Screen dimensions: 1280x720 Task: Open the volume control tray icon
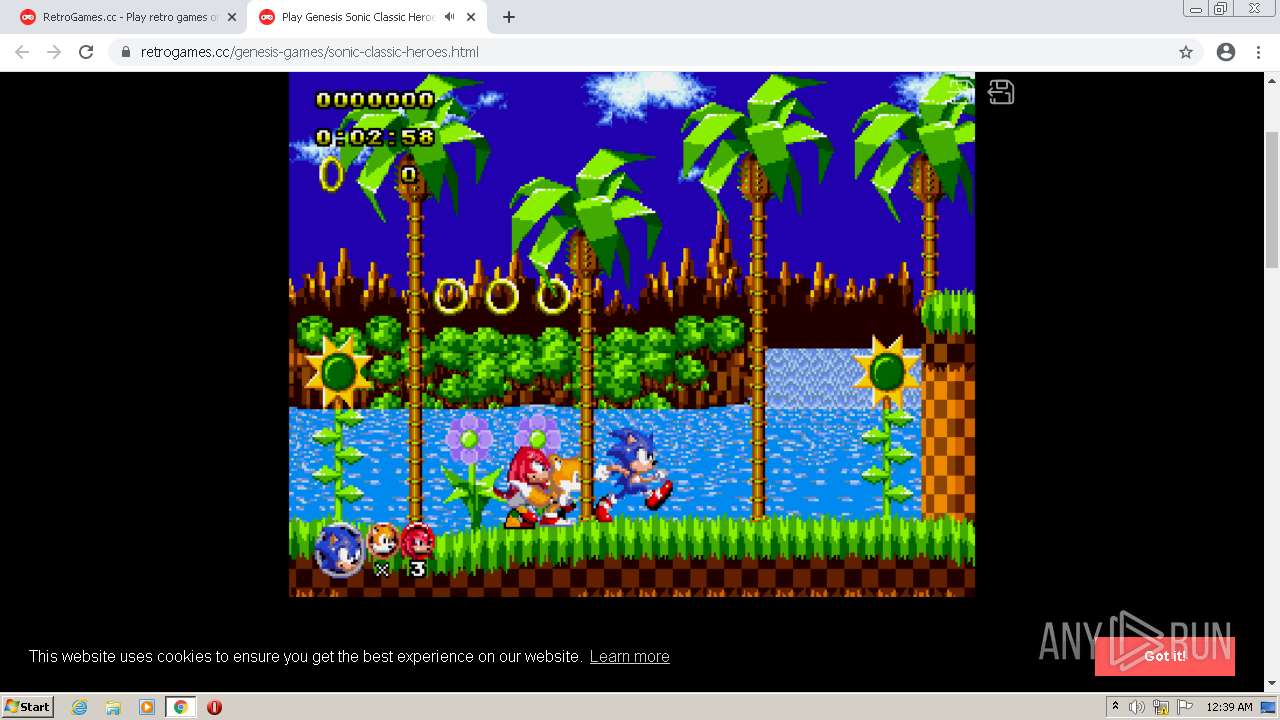(x=1137, y=707)
